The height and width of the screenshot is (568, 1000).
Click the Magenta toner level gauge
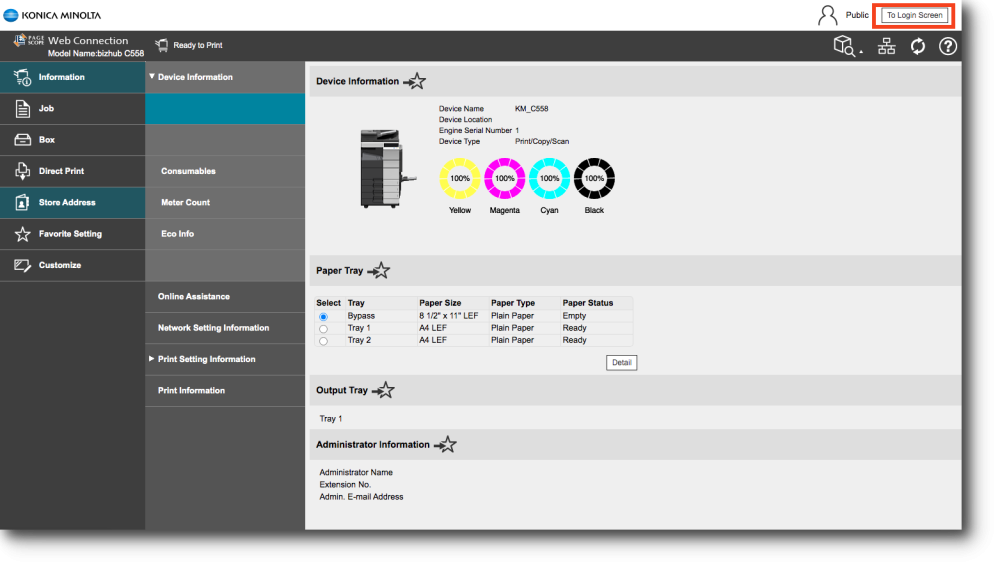[504, 178]
